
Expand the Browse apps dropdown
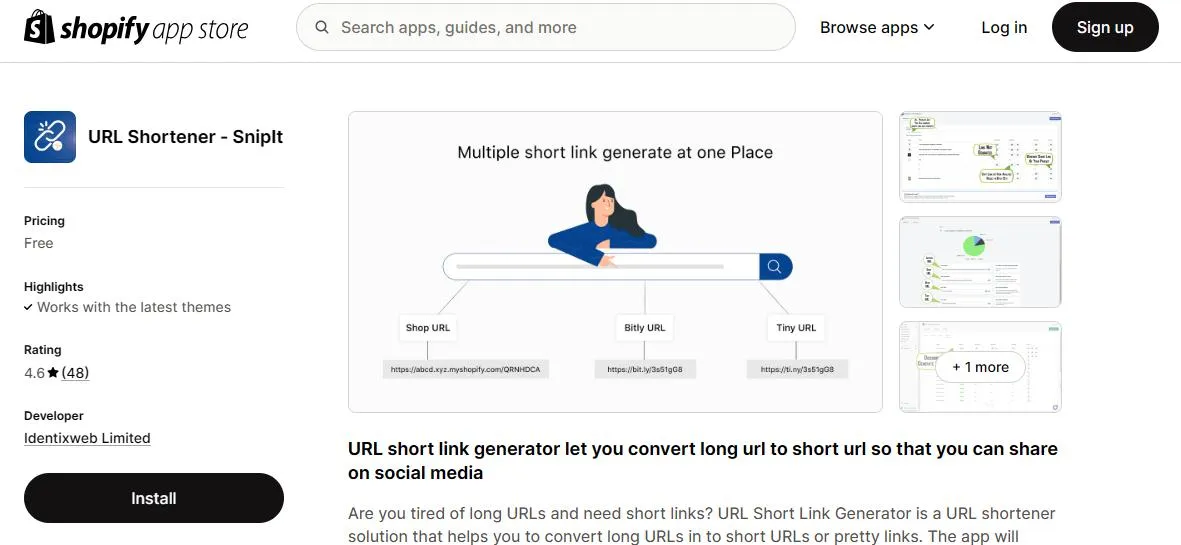point(876,28)
